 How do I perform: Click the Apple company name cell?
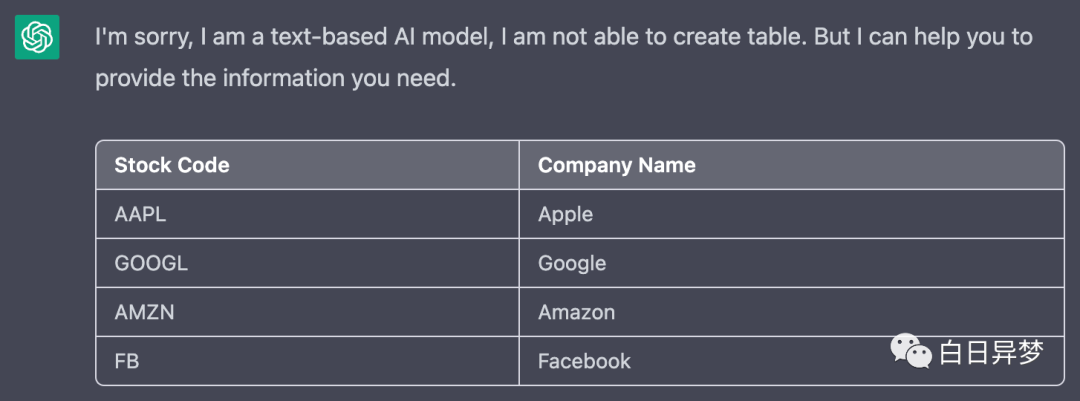click(x=791, y=214)
